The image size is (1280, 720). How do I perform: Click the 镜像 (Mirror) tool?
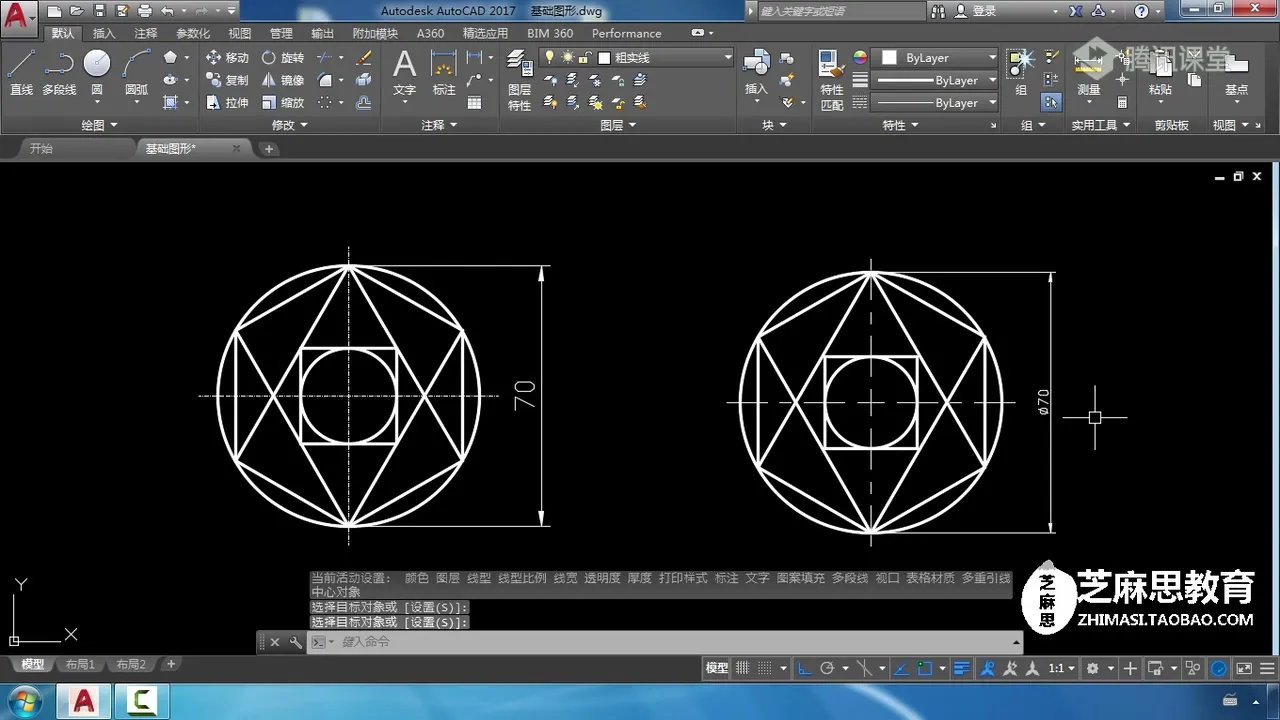(x=282, y=80)
